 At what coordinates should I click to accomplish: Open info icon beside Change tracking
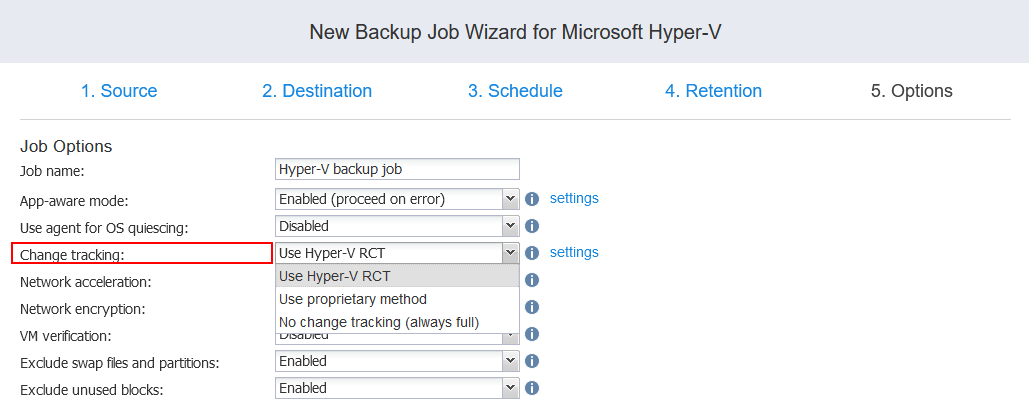coord(532,253)
